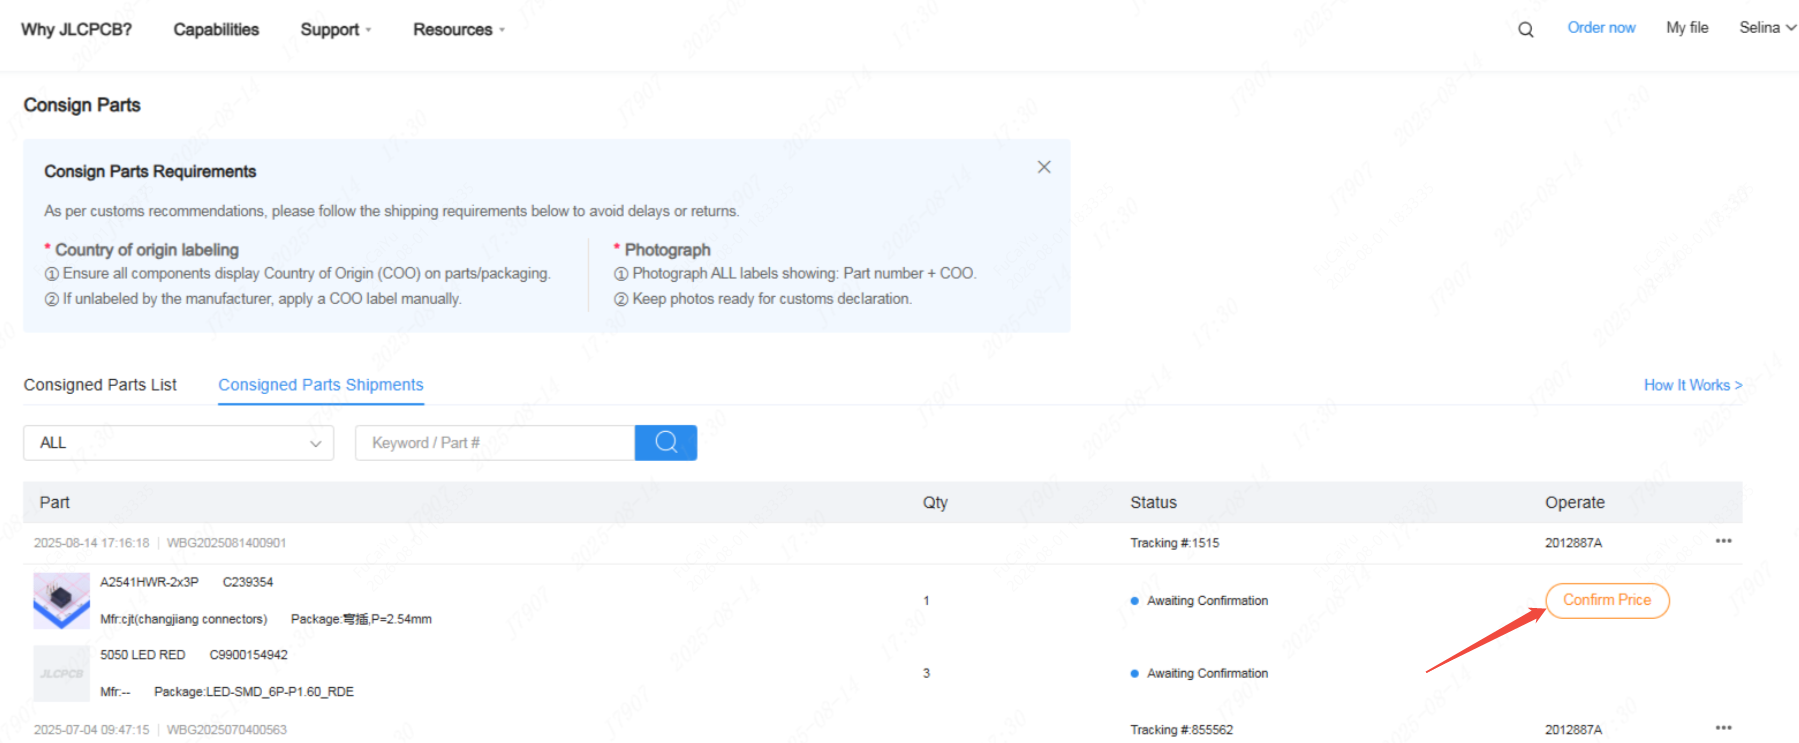Switch to the Consigned Parts List tab
Image resolution: width=1799 pixels, height=743 pixels.
[100, 385]
